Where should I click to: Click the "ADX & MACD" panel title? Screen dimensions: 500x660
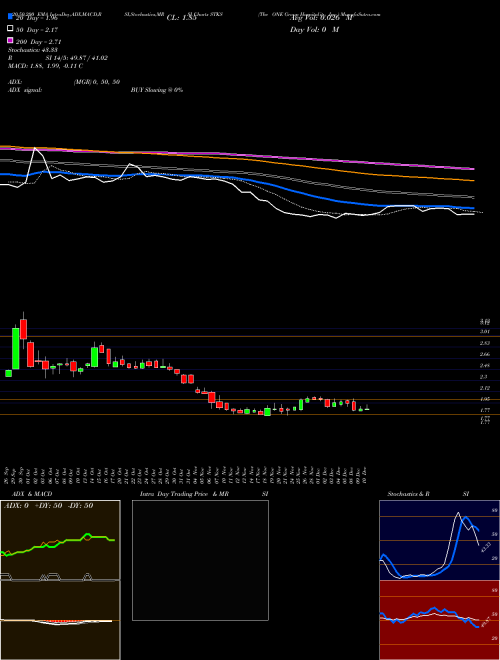[32, 494]
